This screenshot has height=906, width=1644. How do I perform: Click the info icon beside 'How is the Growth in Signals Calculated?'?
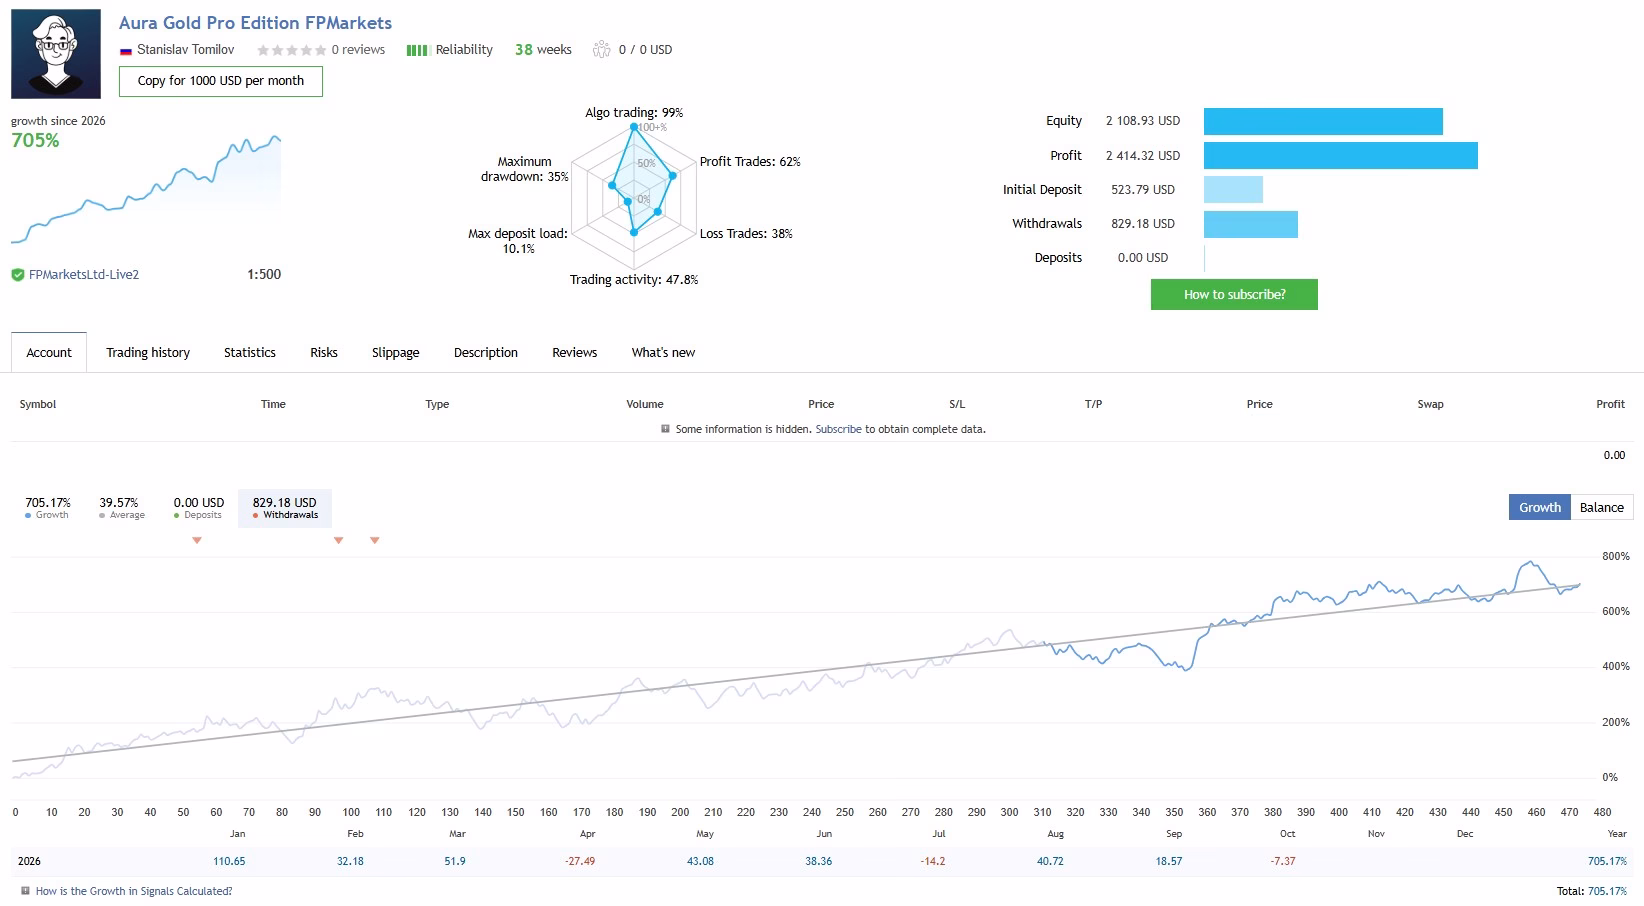(x=25, y=890)
